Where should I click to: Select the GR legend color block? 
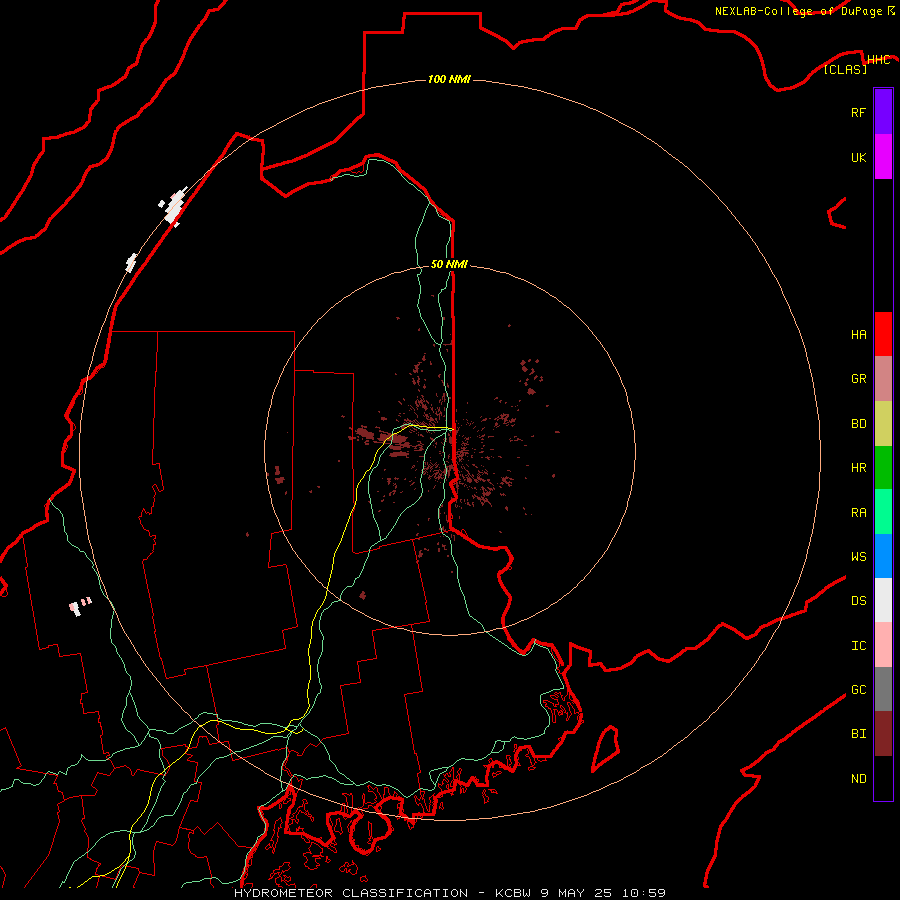pos(883,379)
